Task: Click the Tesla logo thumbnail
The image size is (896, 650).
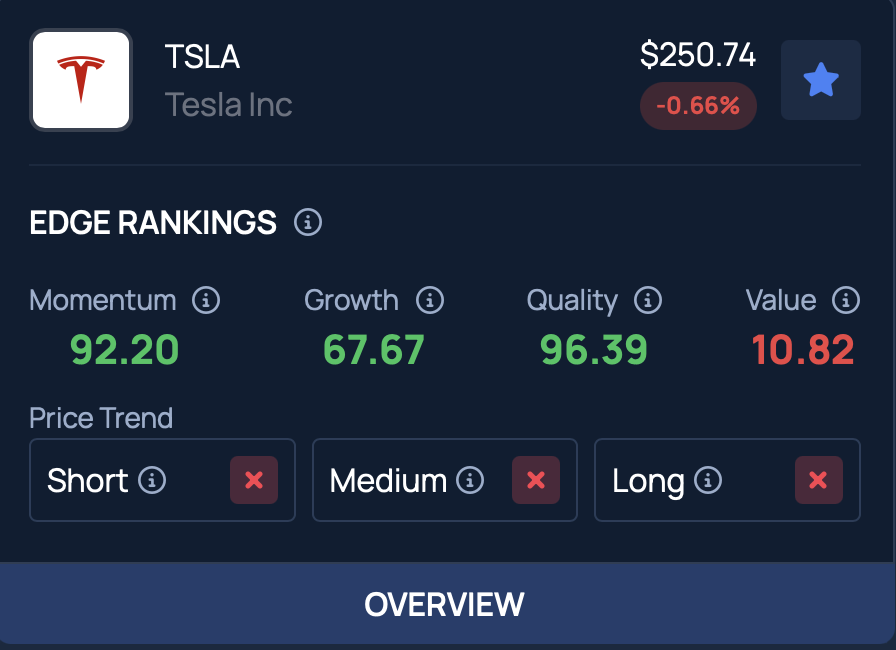Action: pos(81,80)
